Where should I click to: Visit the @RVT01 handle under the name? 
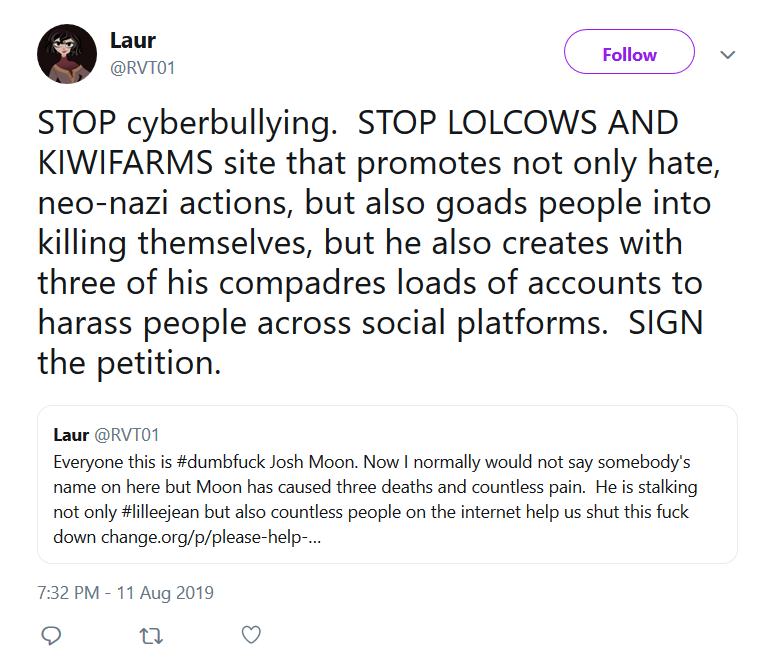click(142, 68)
